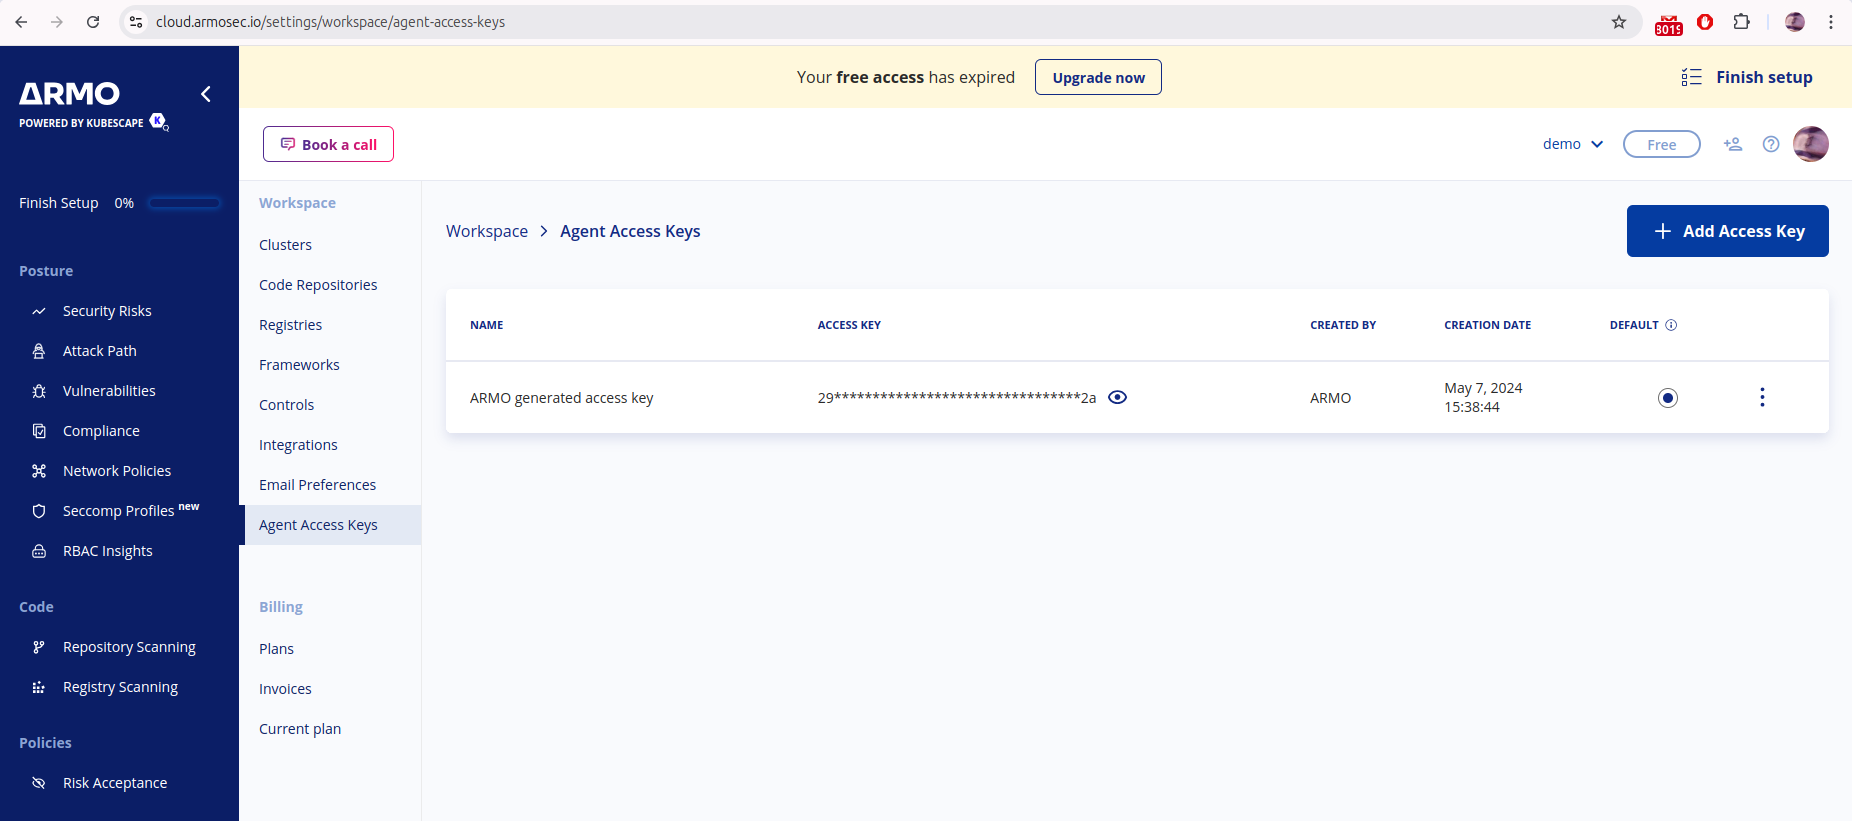Open Controls settings

[286, 405]
